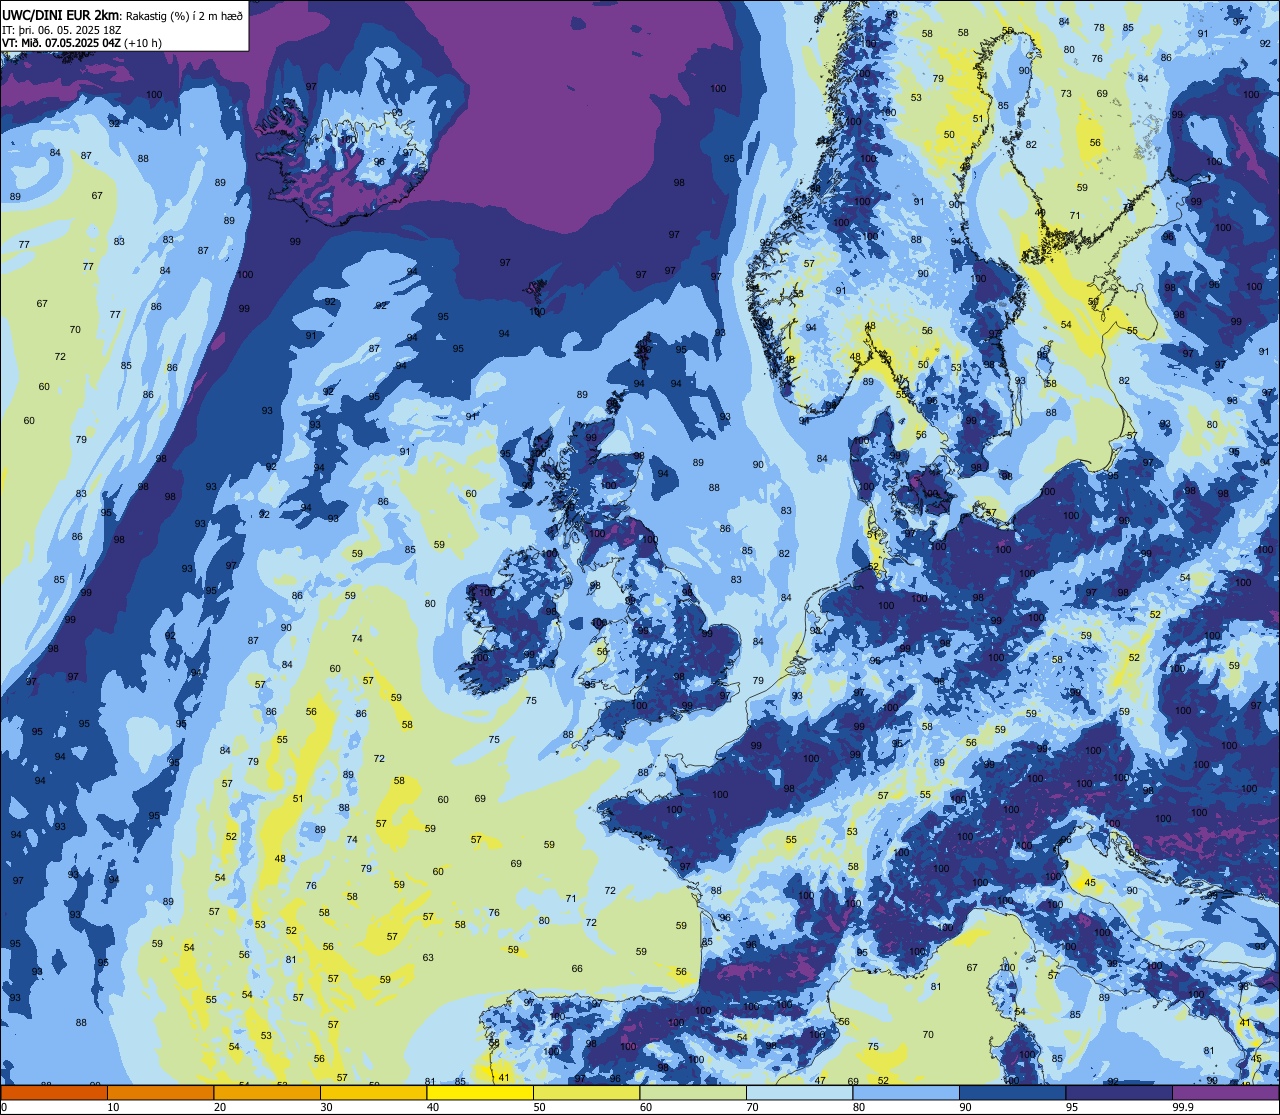
Task: Select the 90–95 blue legend segment
Action: [x=1012, y=1092]
